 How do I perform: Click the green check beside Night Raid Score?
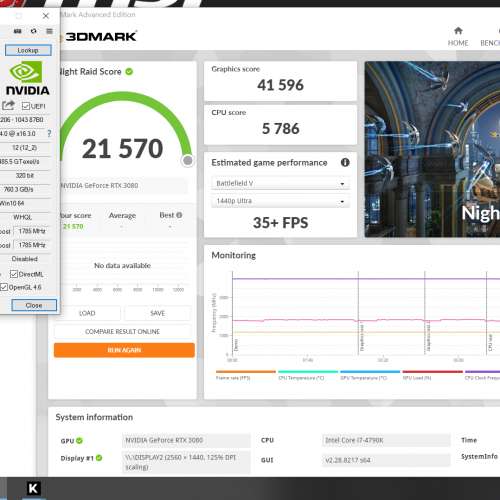(129, 72)
